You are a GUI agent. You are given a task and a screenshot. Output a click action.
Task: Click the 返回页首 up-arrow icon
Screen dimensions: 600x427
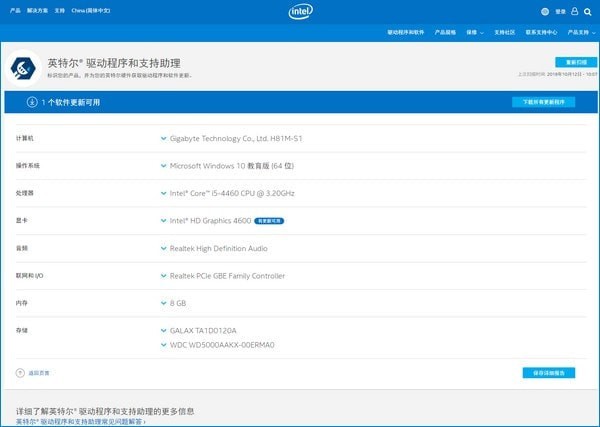pos(19,372)
